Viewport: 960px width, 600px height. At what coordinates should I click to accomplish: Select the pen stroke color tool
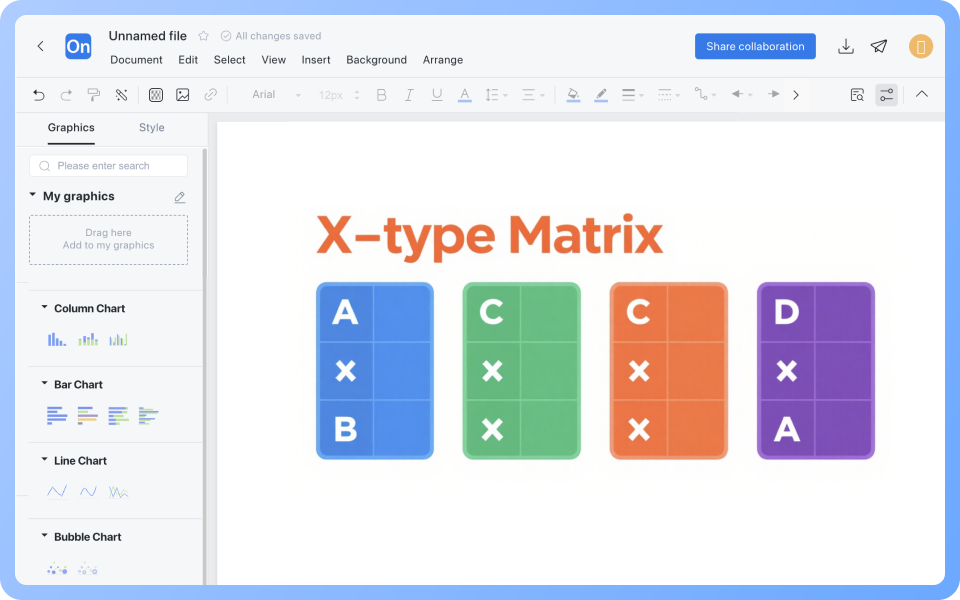599,94
